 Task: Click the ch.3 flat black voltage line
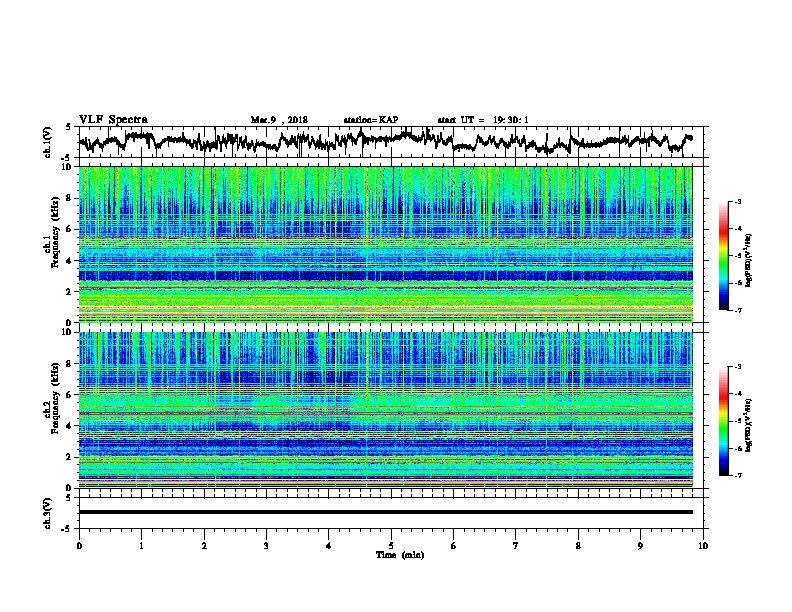tap(385, 512)
